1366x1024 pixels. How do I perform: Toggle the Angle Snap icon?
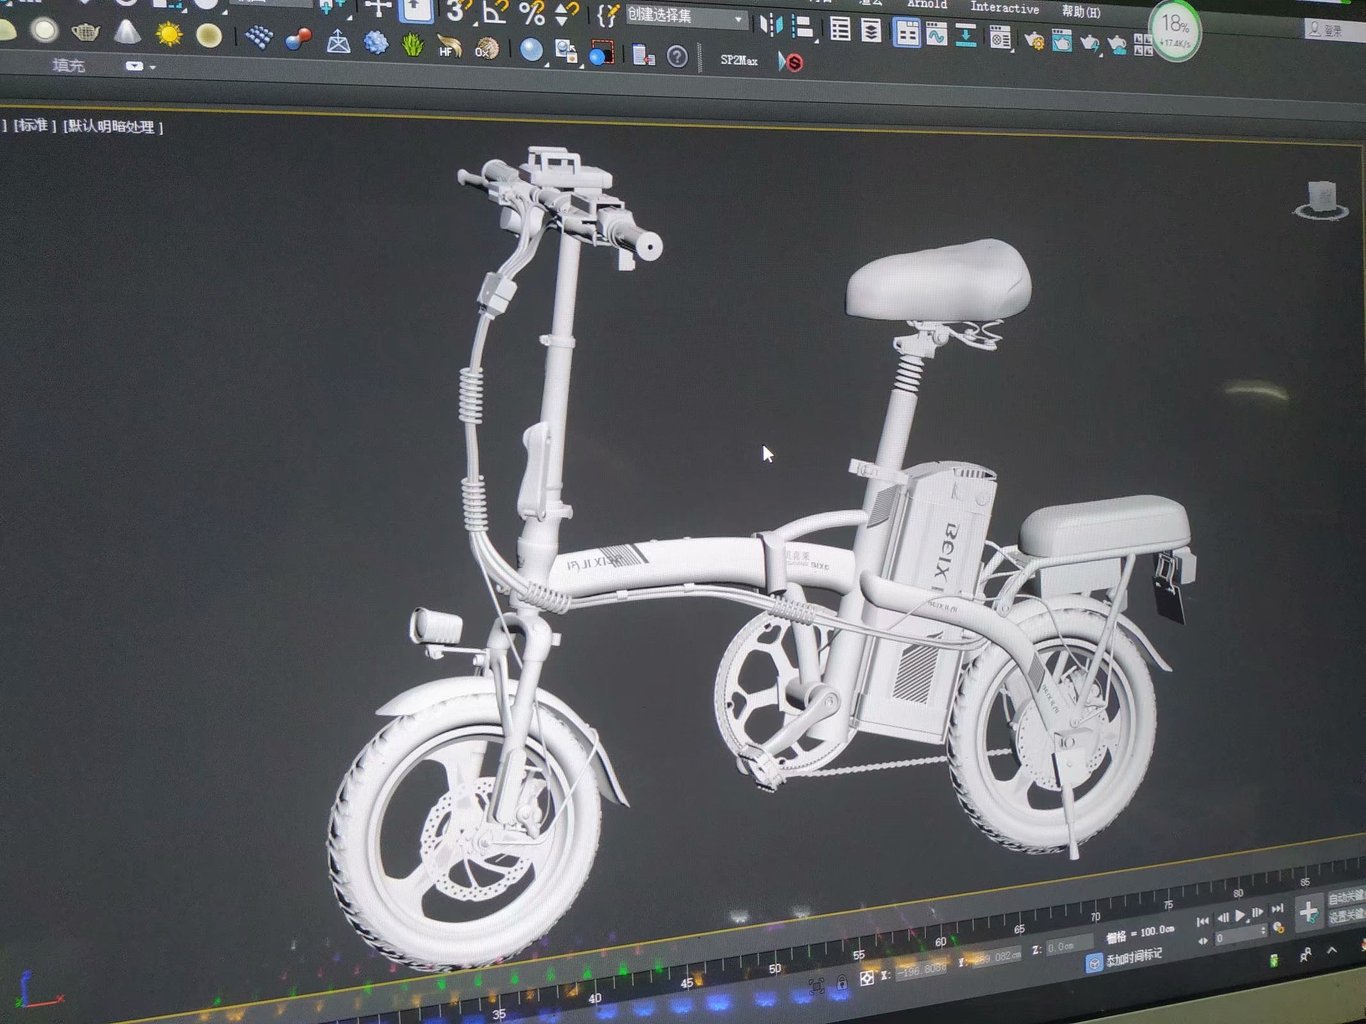pyautogui.click(x=495, y=12)
